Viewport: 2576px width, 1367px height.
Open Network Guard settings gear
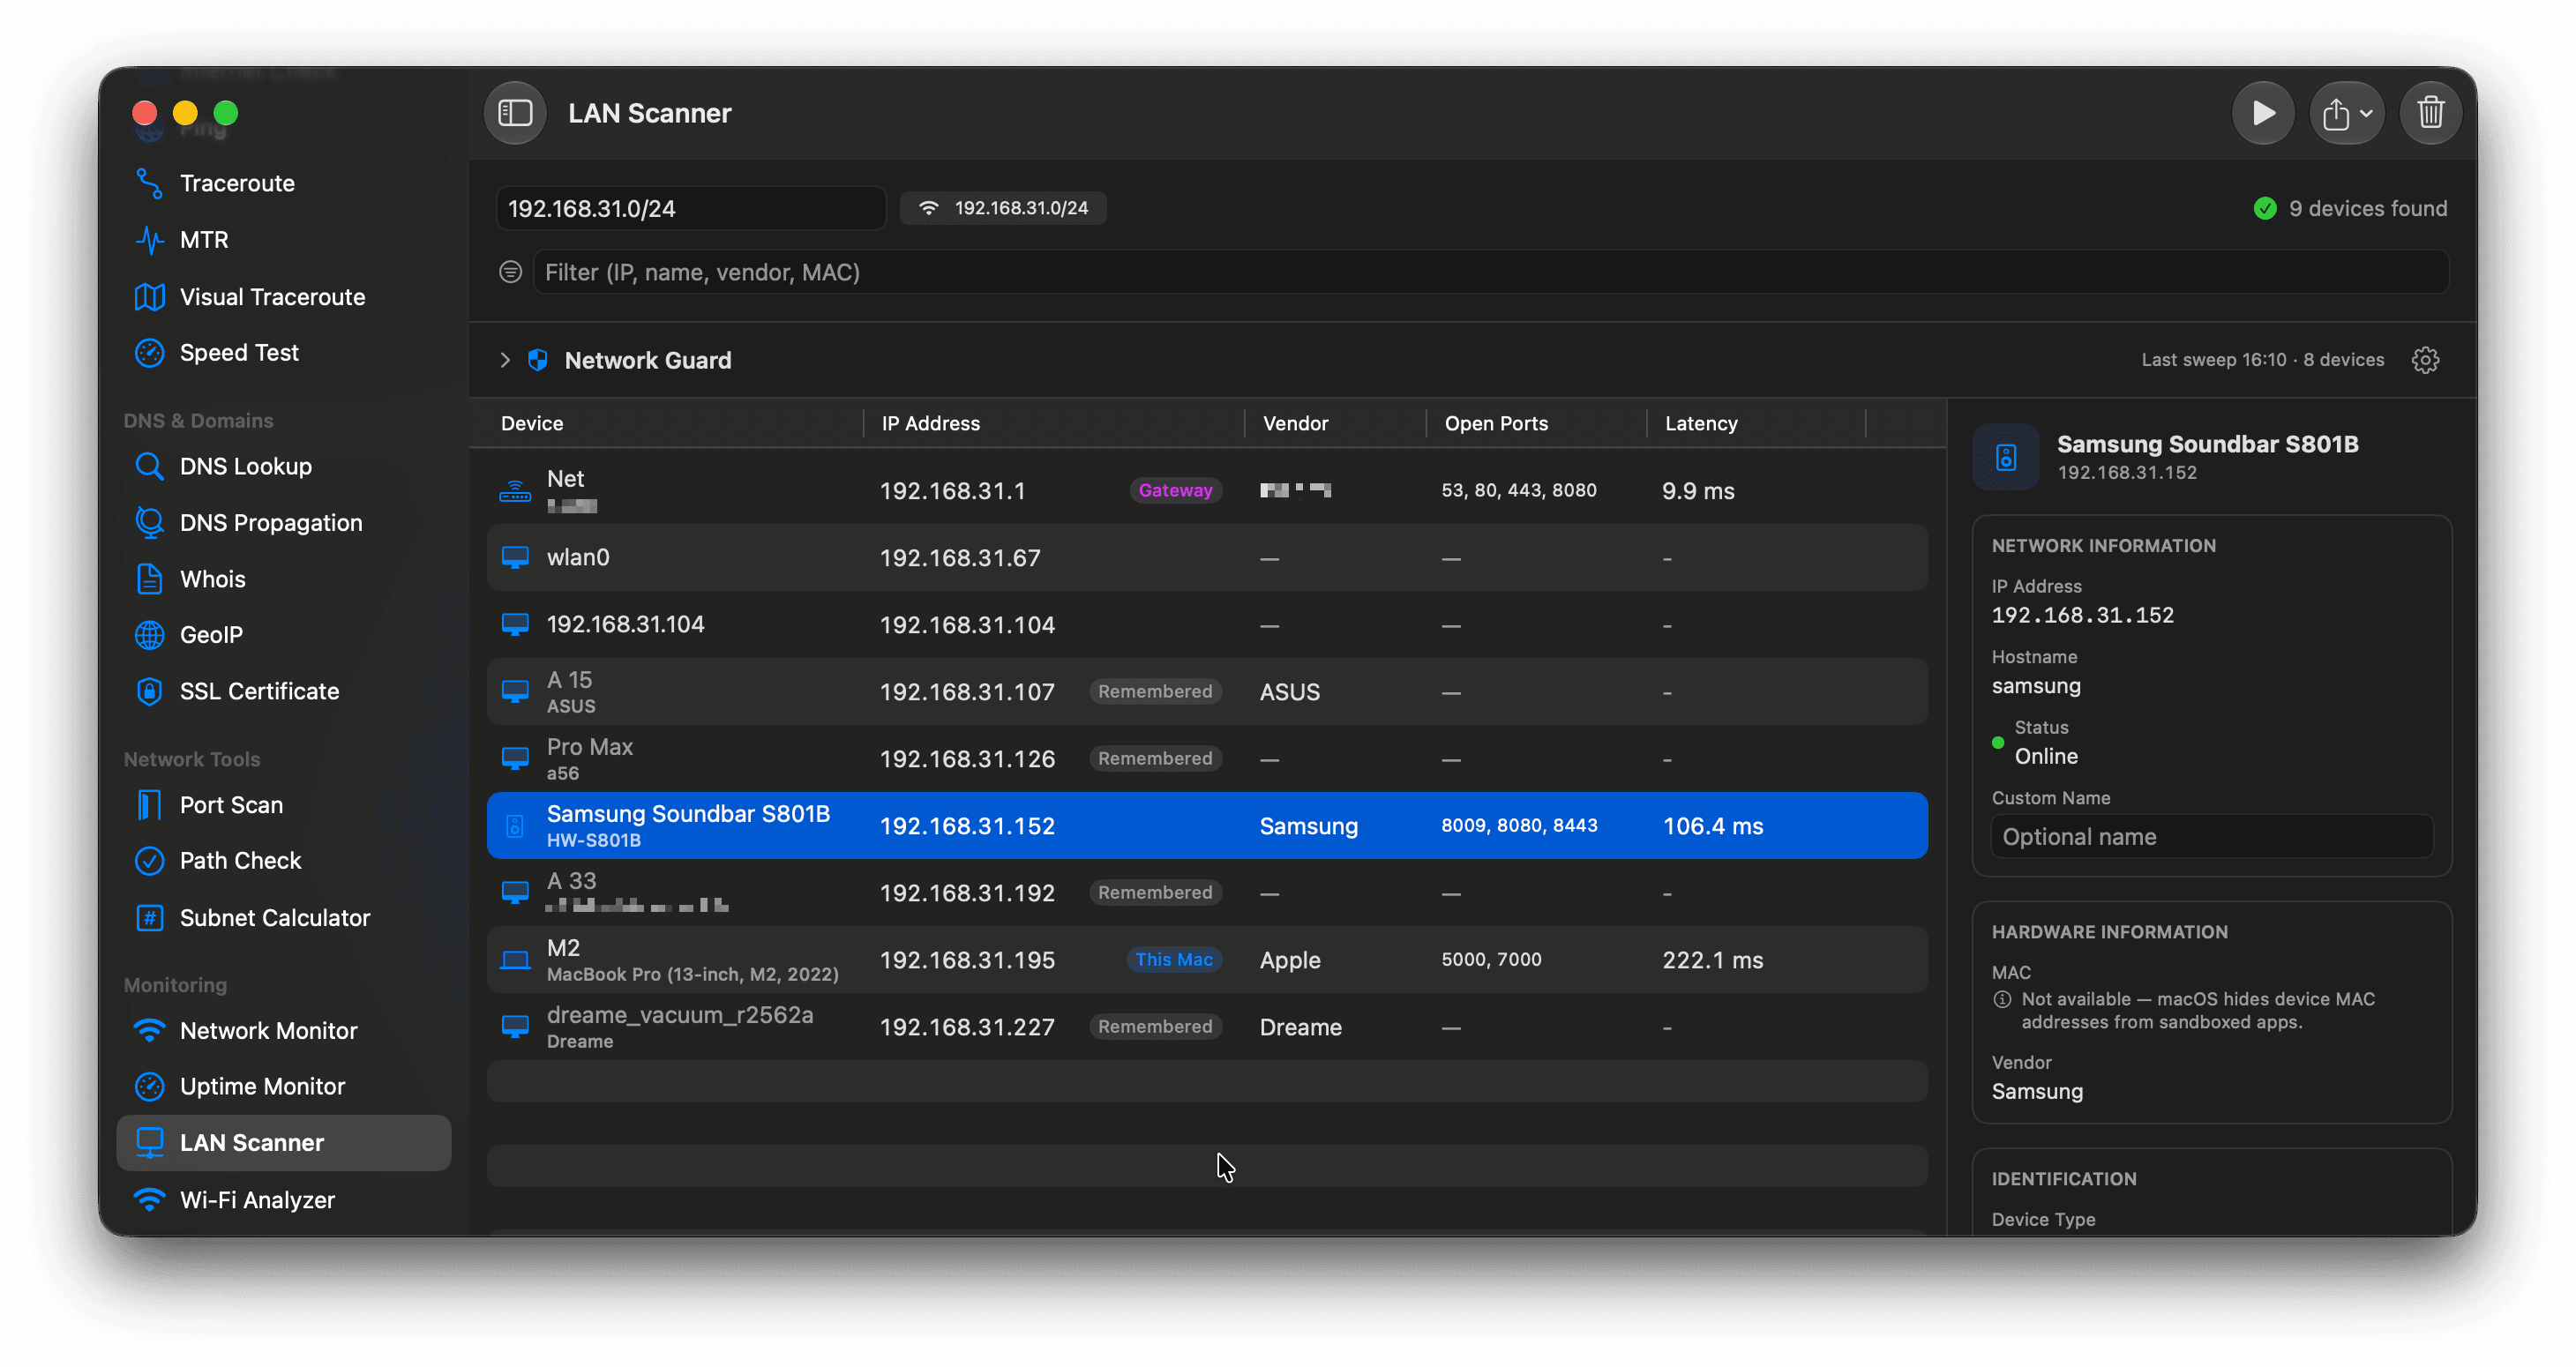(x=2425, y=360)
